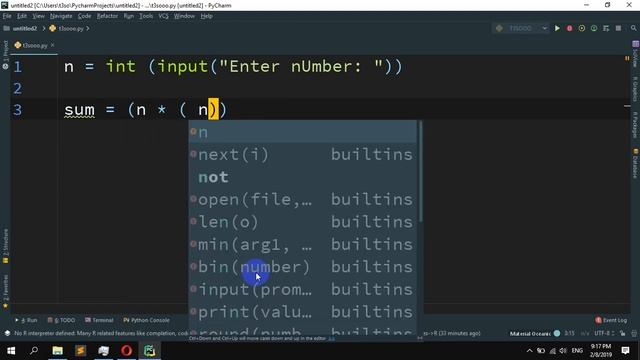Image resolution: width=640 pixels, height=360 pixels.
Task: Open the View menu
Action: coord(38,16)
